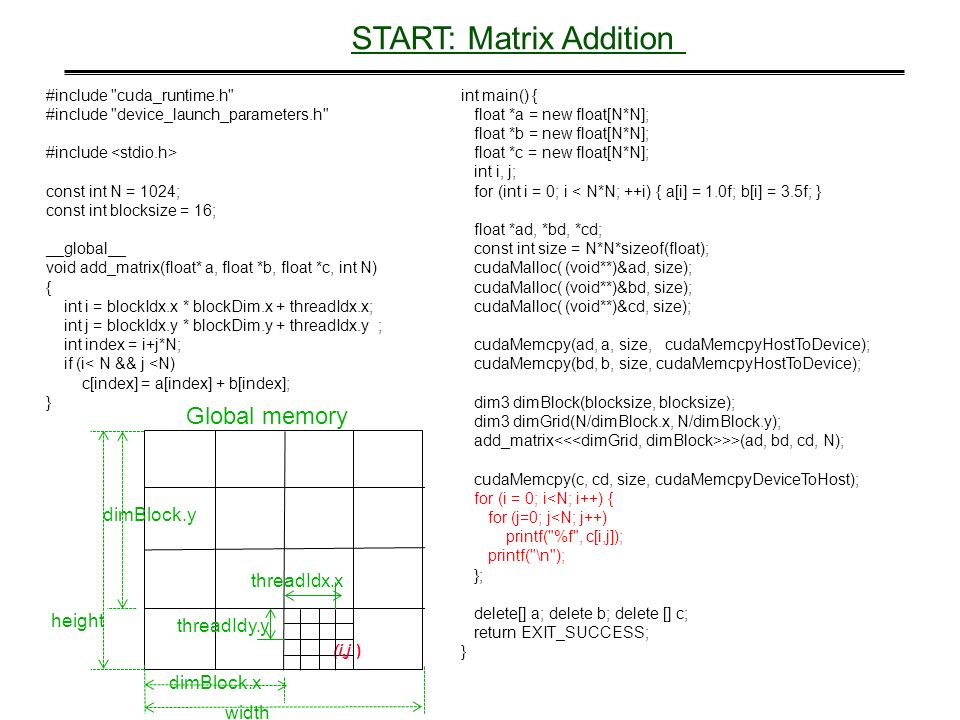Click 'const int N = 1024;' line

(x=113, y=191)
